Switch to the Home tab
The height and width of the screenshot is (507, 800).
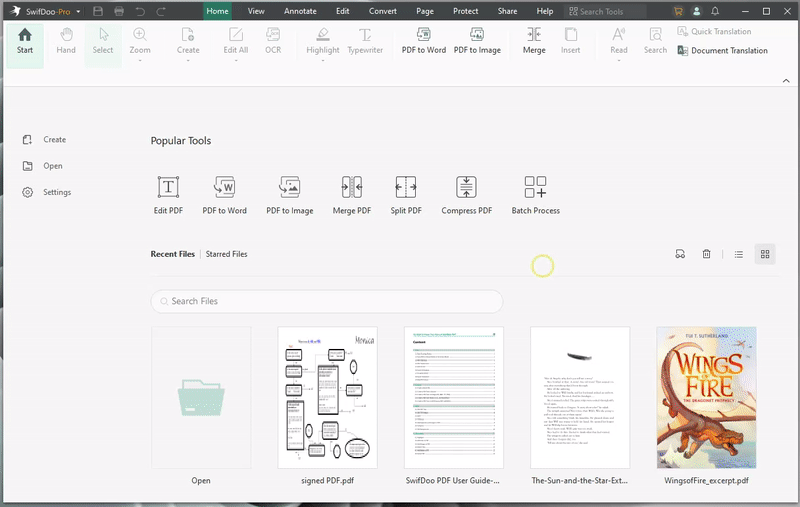click(217, 11)
